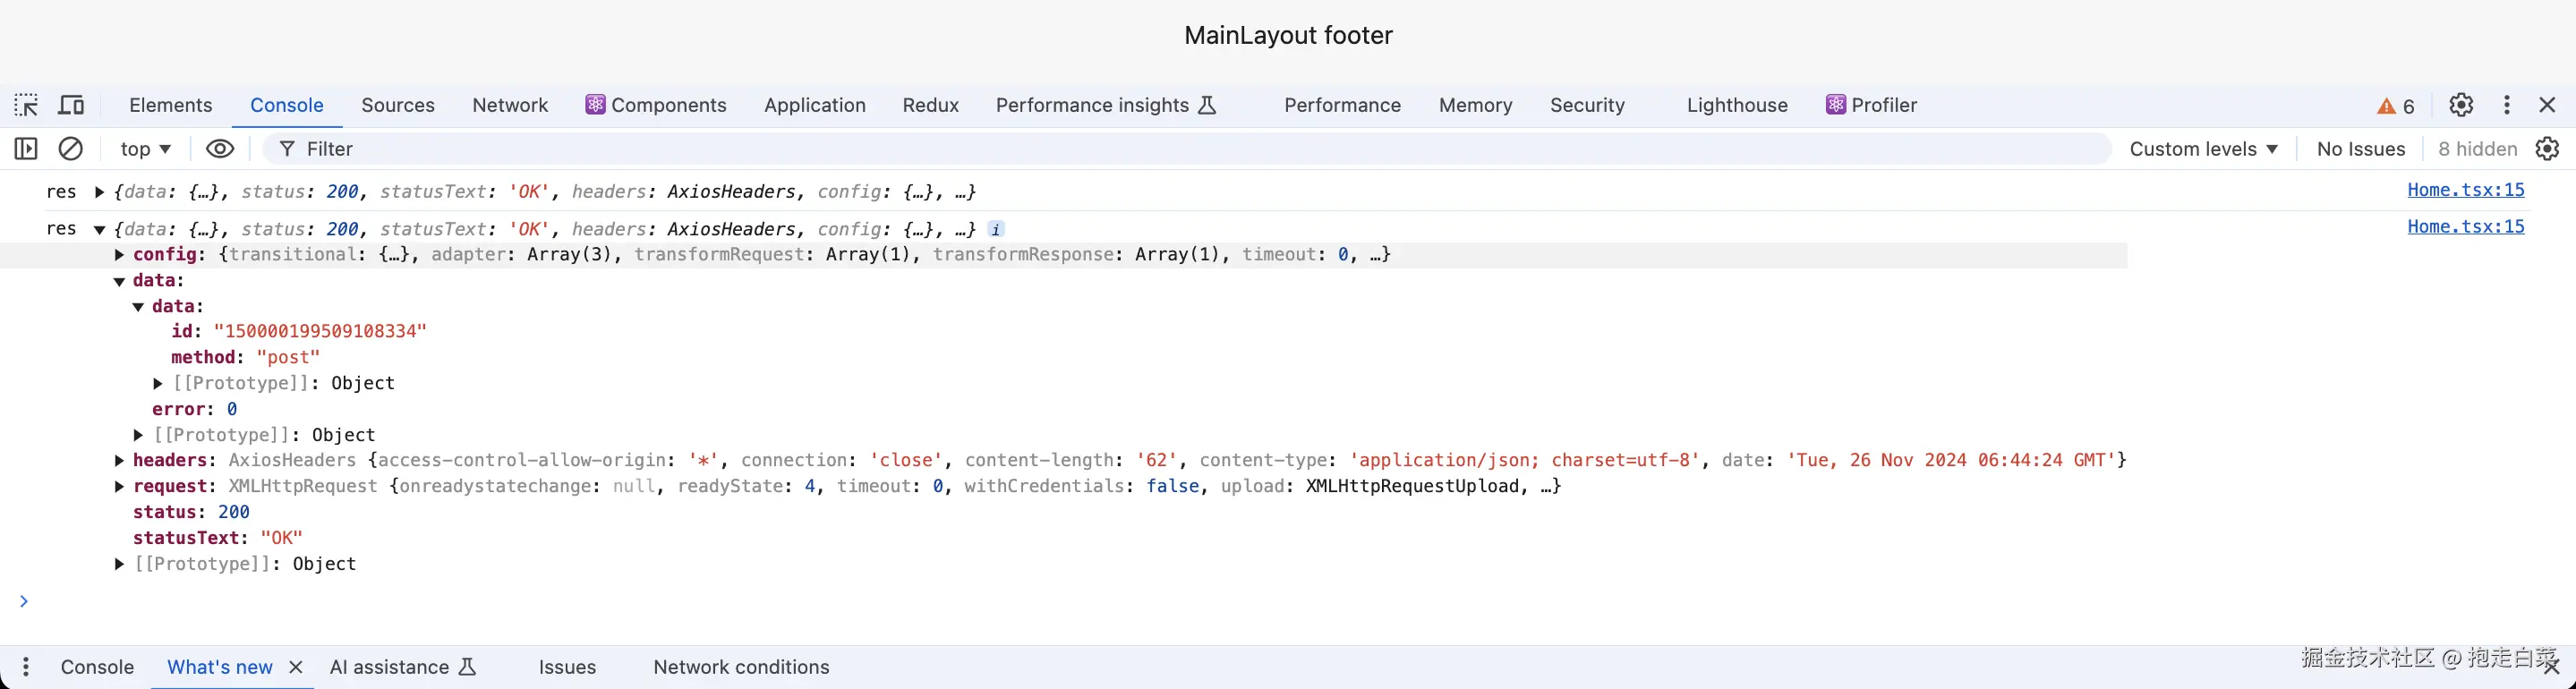Viewport: 2576px width, 689px height.
Task: Select the React Profiler tab
Action: click(1871, 105)
